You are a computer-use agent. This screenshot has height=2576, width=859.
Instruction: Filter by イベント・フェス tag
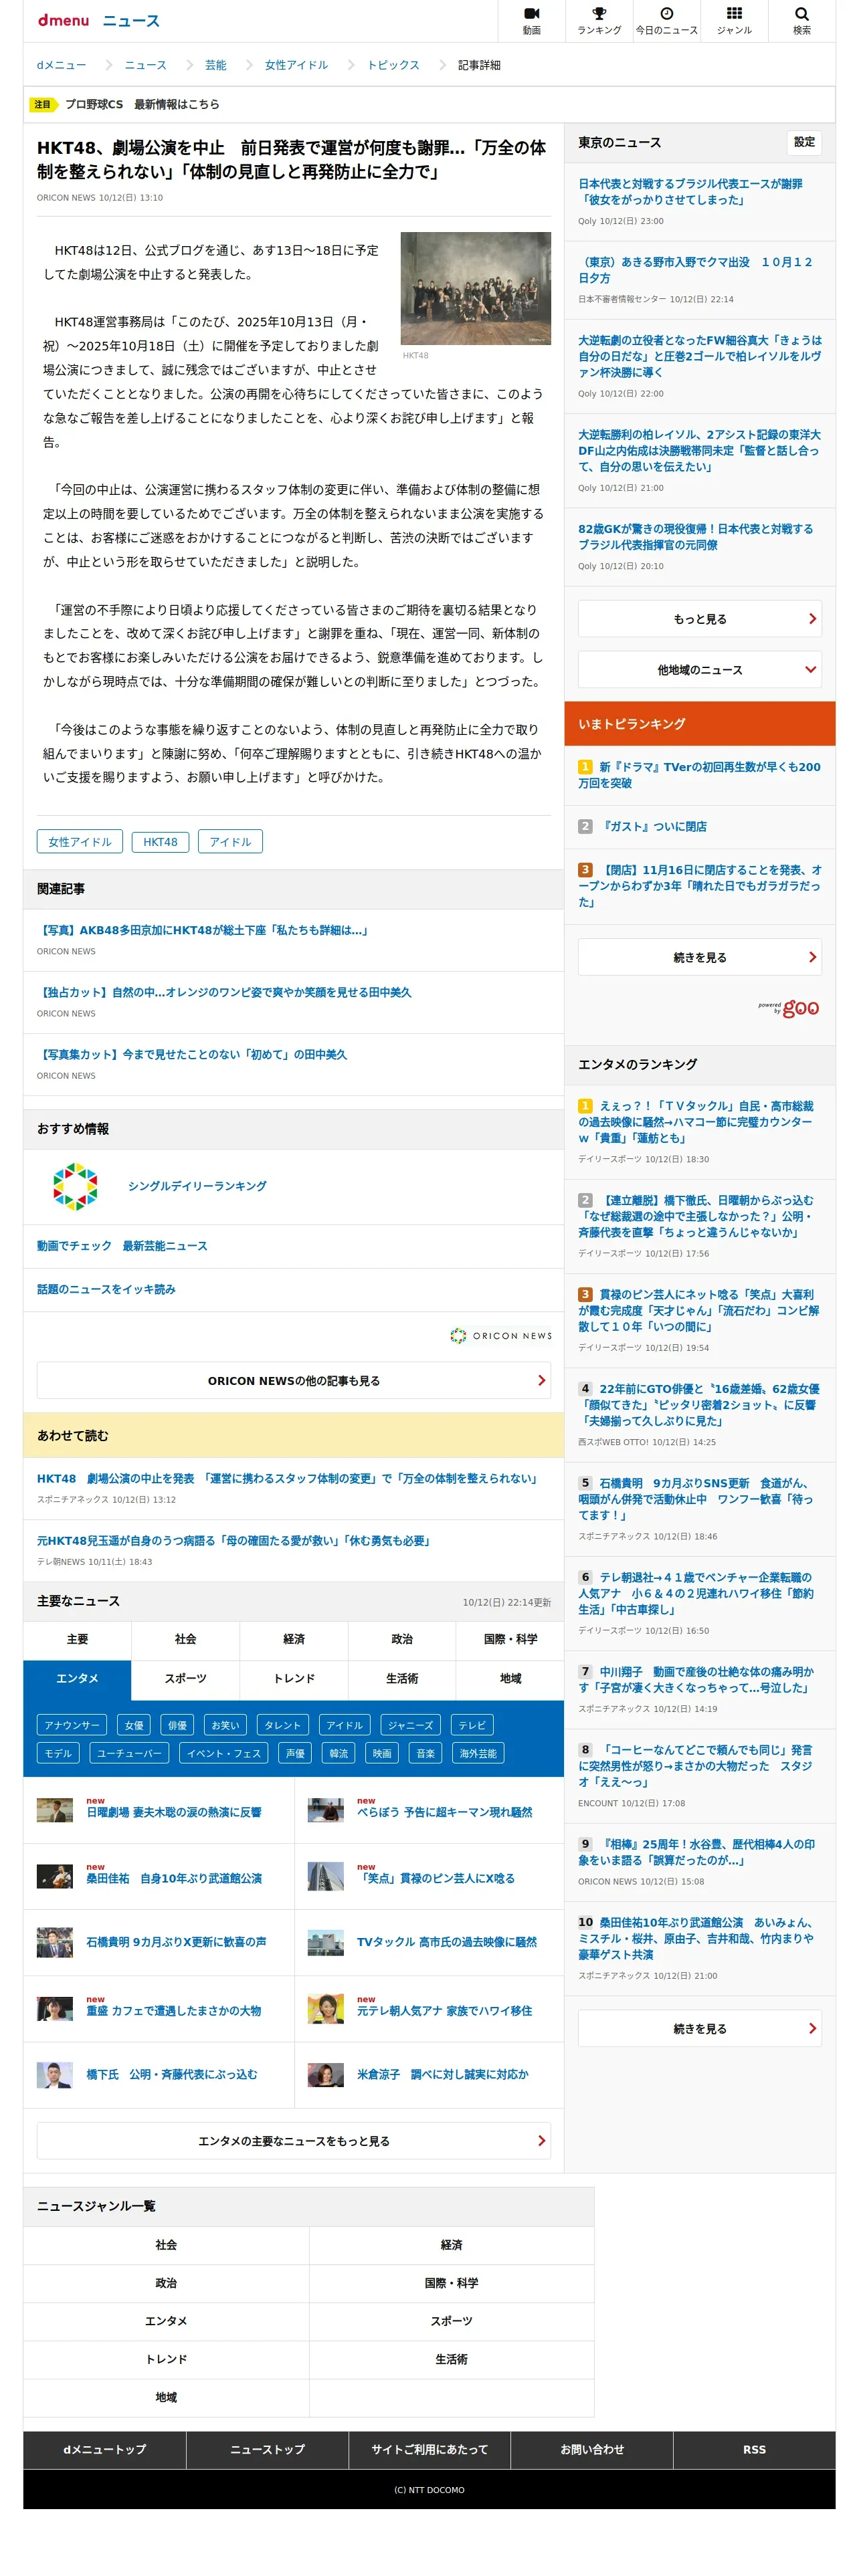click(x=224, y=1753)
